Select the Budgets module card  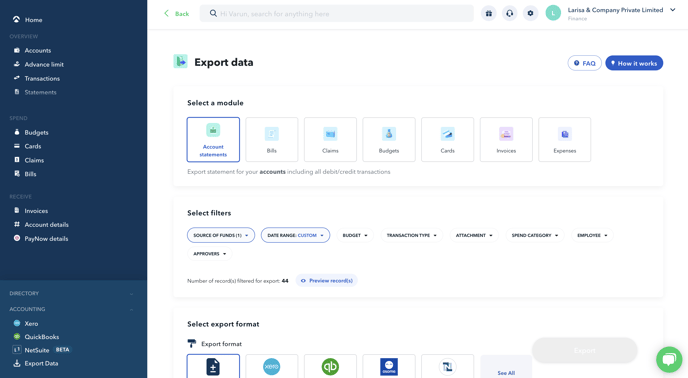(x=389, y=140)
